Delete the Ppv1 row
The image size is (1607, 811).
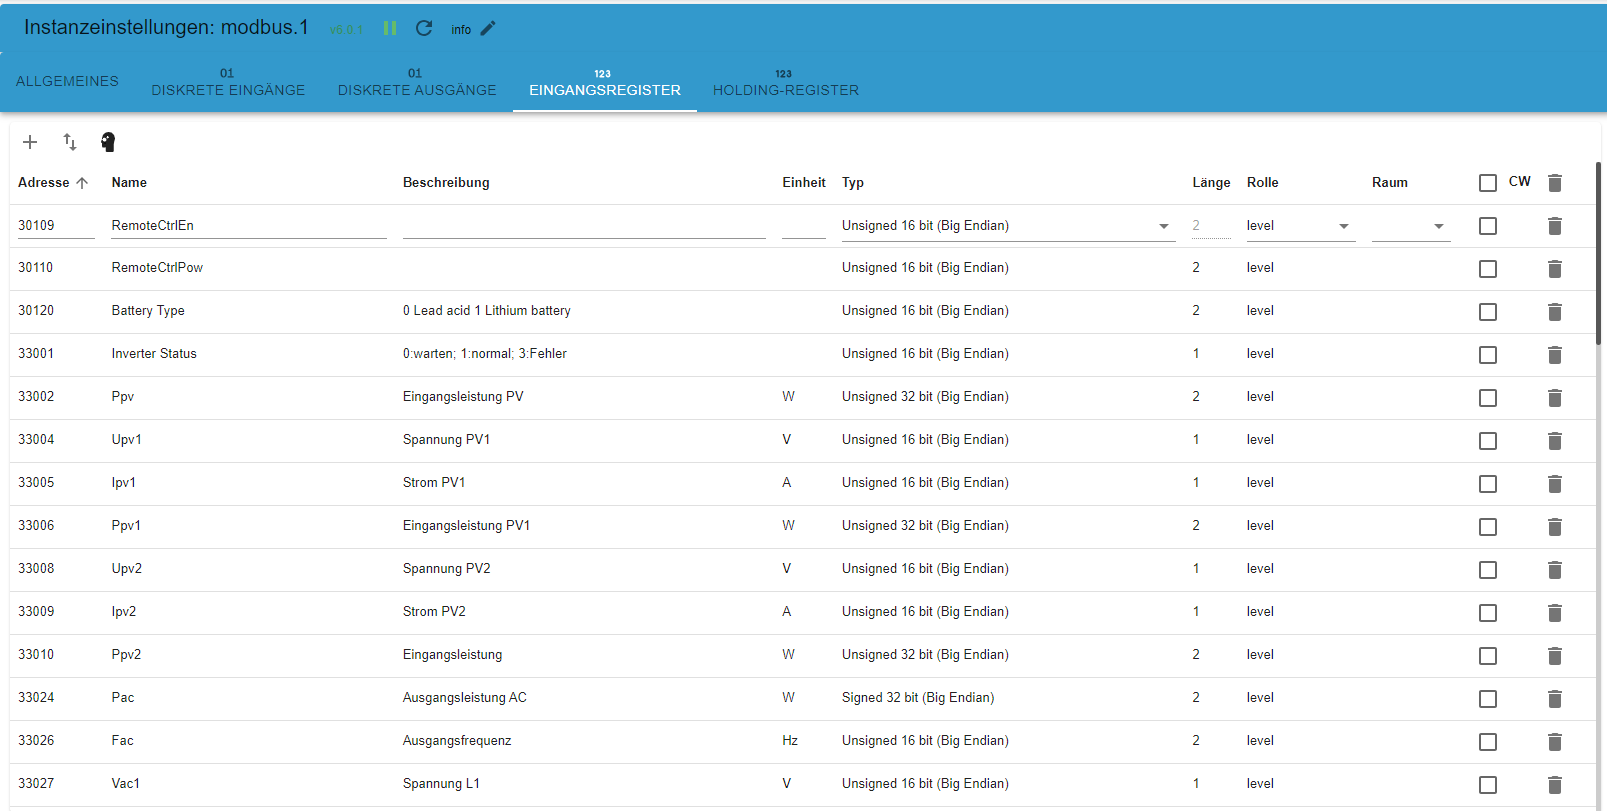[1555, 527]
